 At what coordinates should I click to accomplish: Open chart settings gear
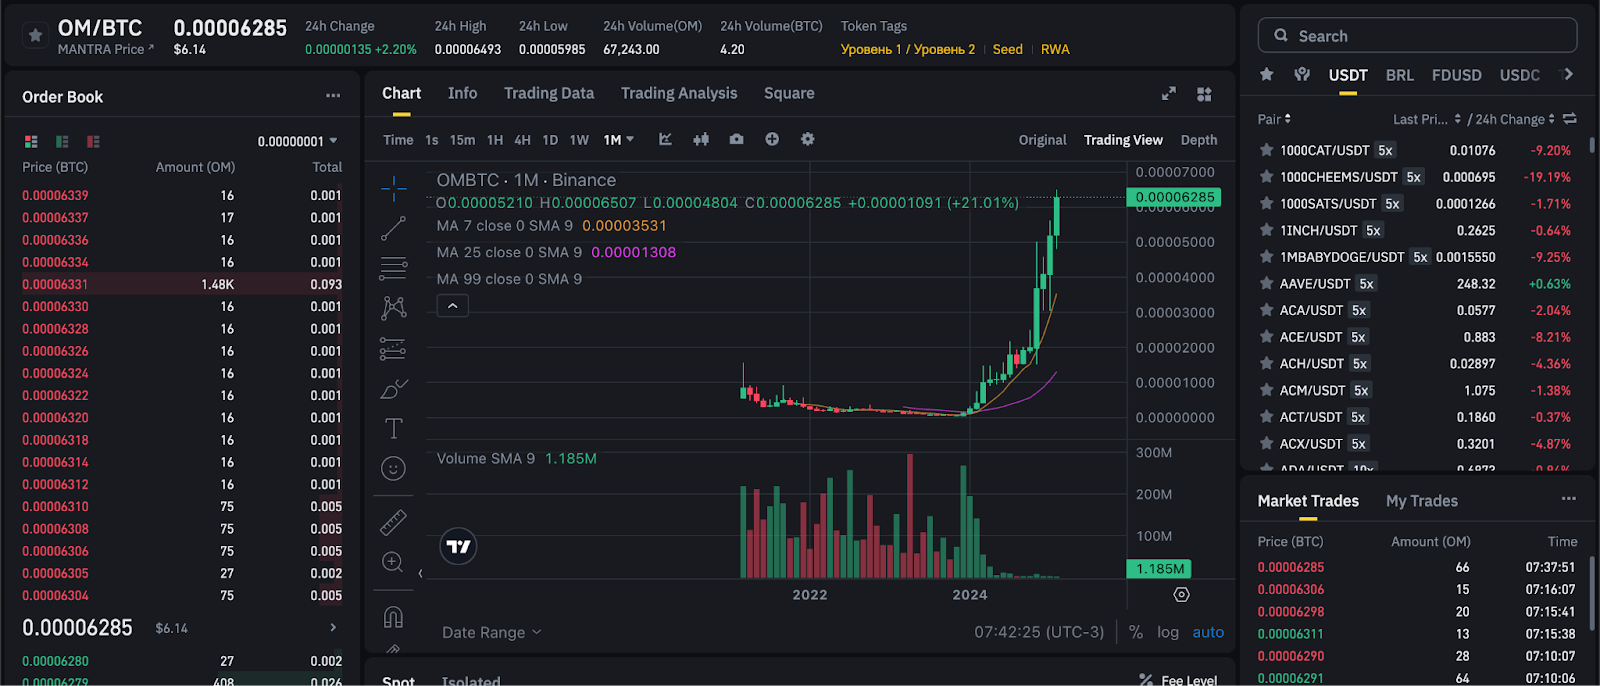coord(808,140)
